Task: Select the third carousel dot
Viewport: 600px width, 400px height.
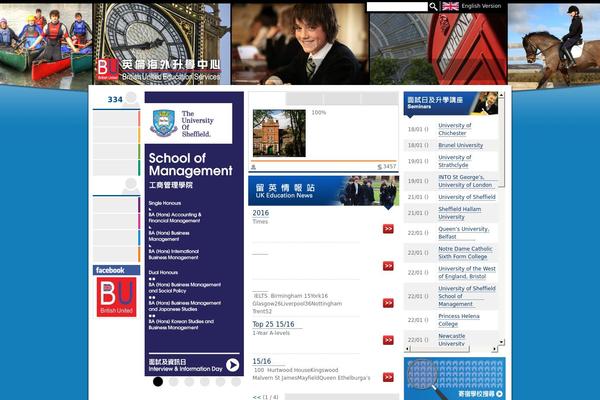Action: [189, 382]
